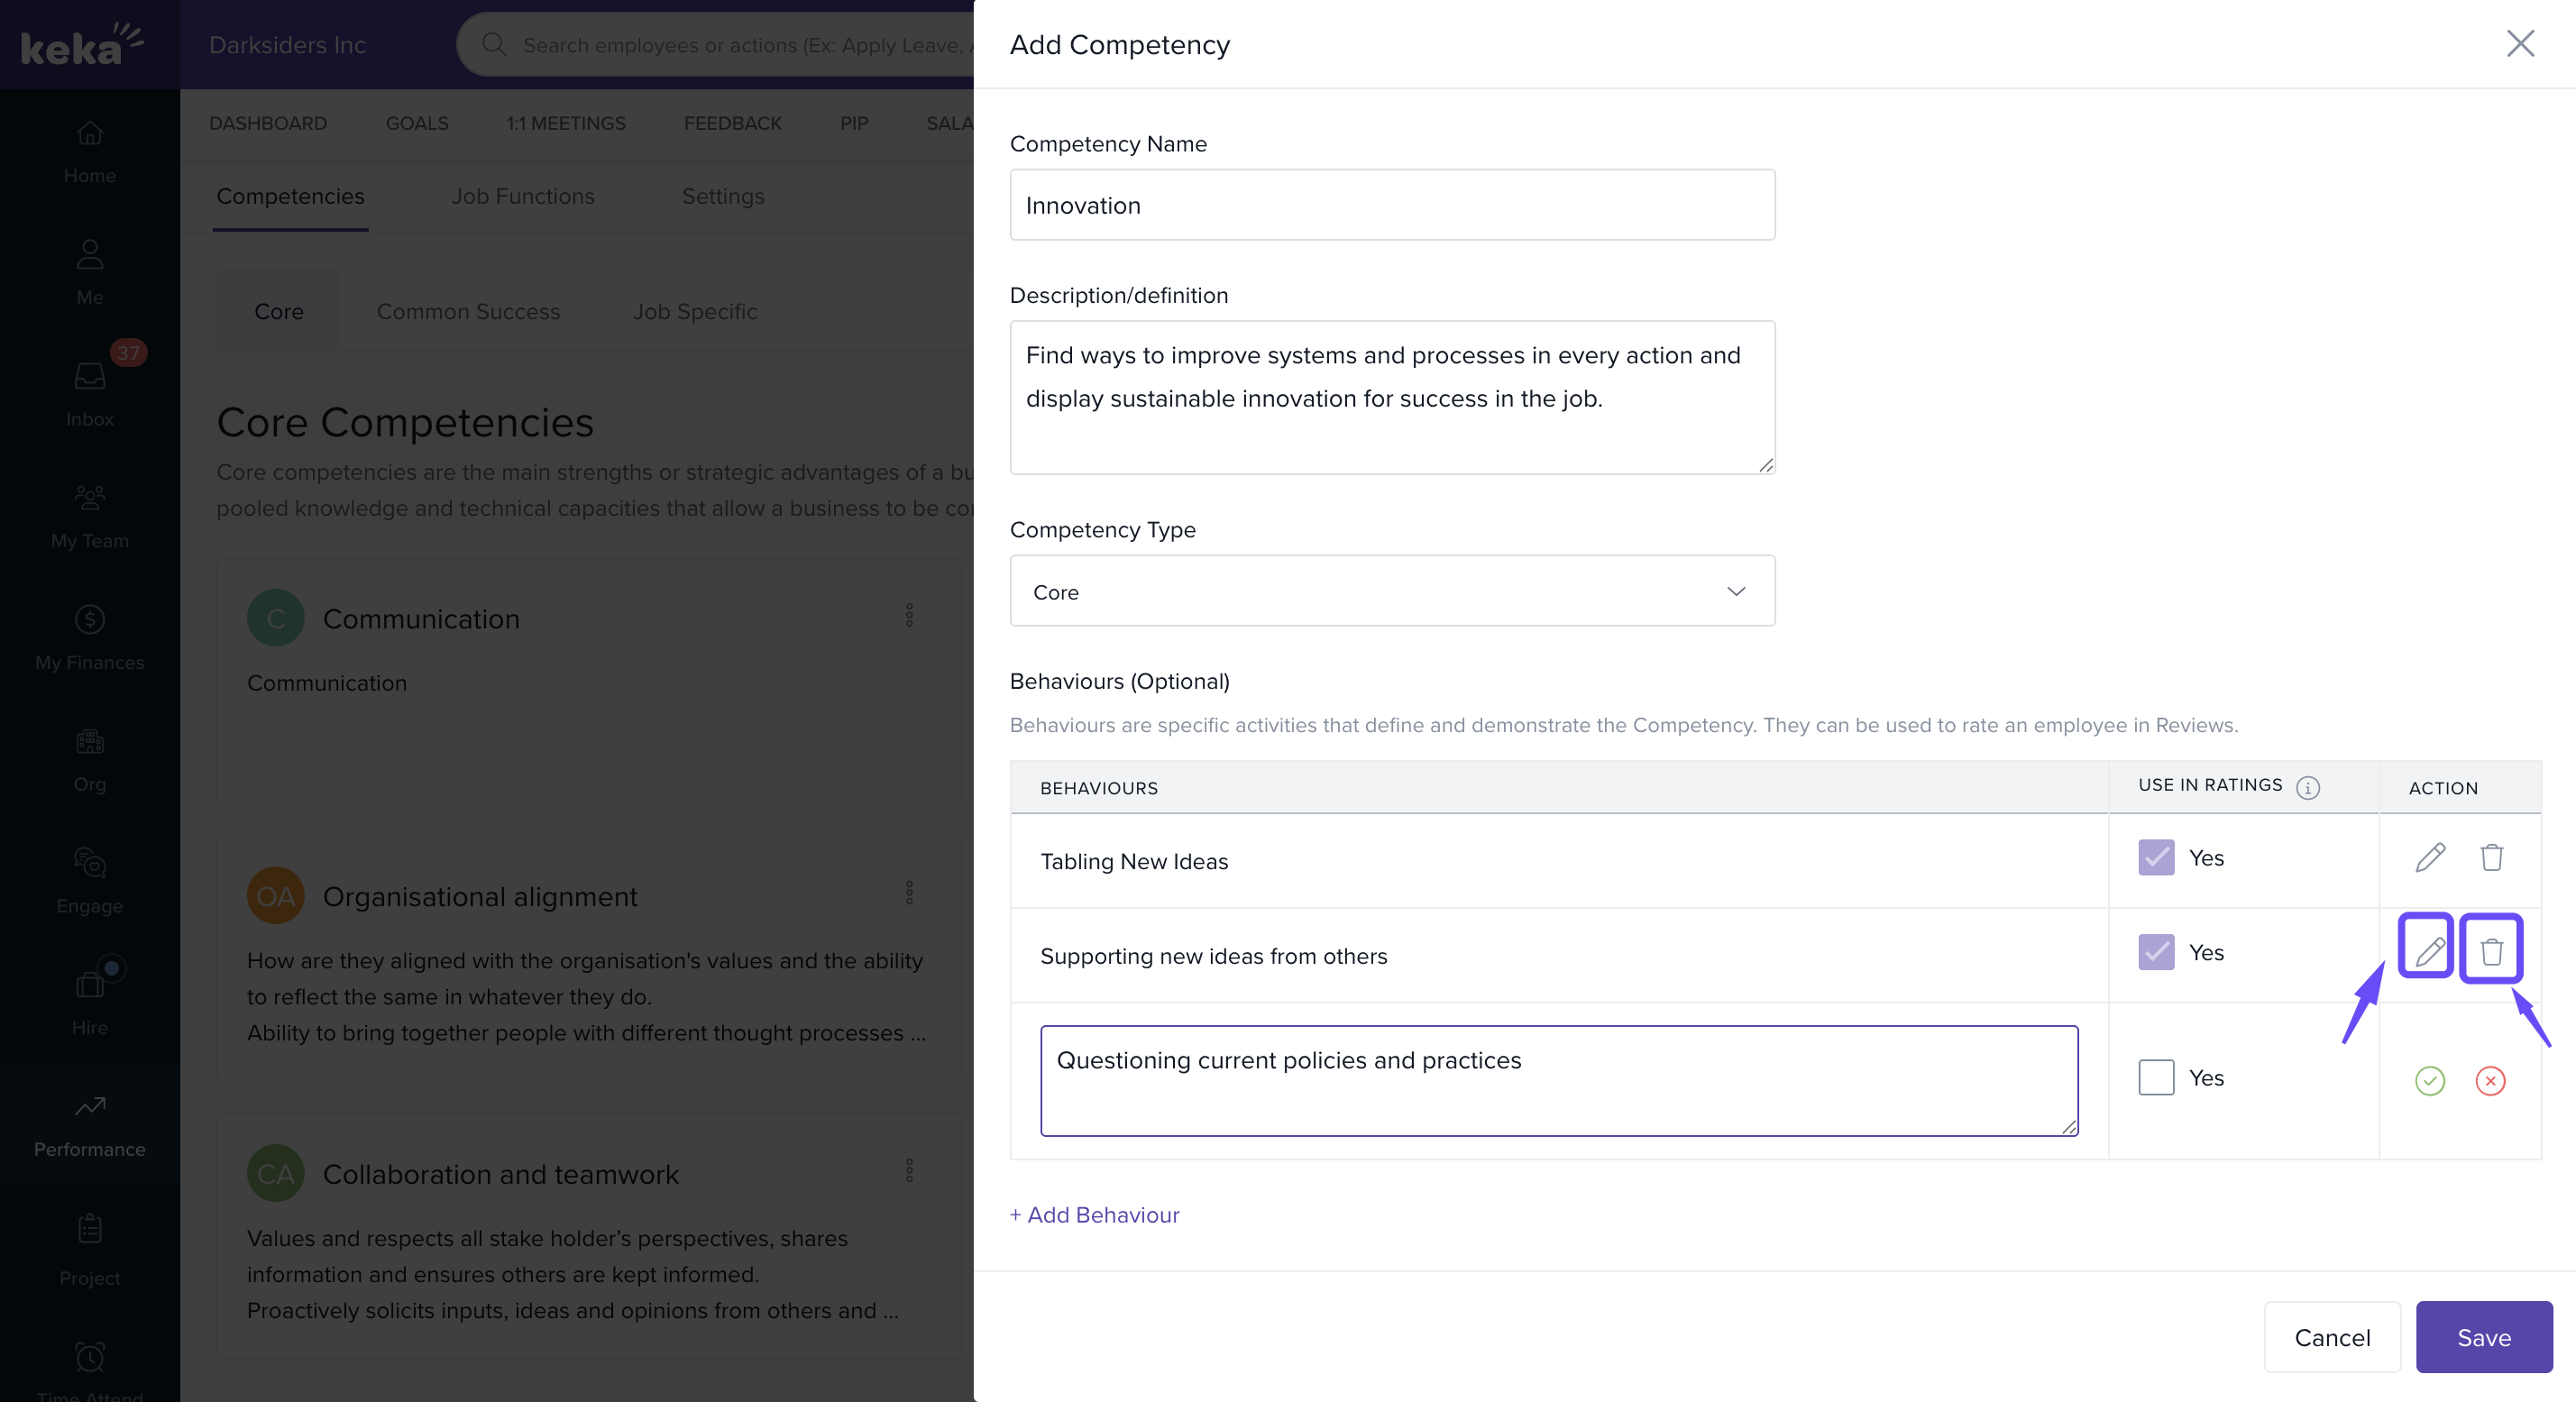This screenshot has width=2576, height=1402.
Task: Click the Use in Ratings info icon
Action: pyautogui.click(x=2307, y=787)
